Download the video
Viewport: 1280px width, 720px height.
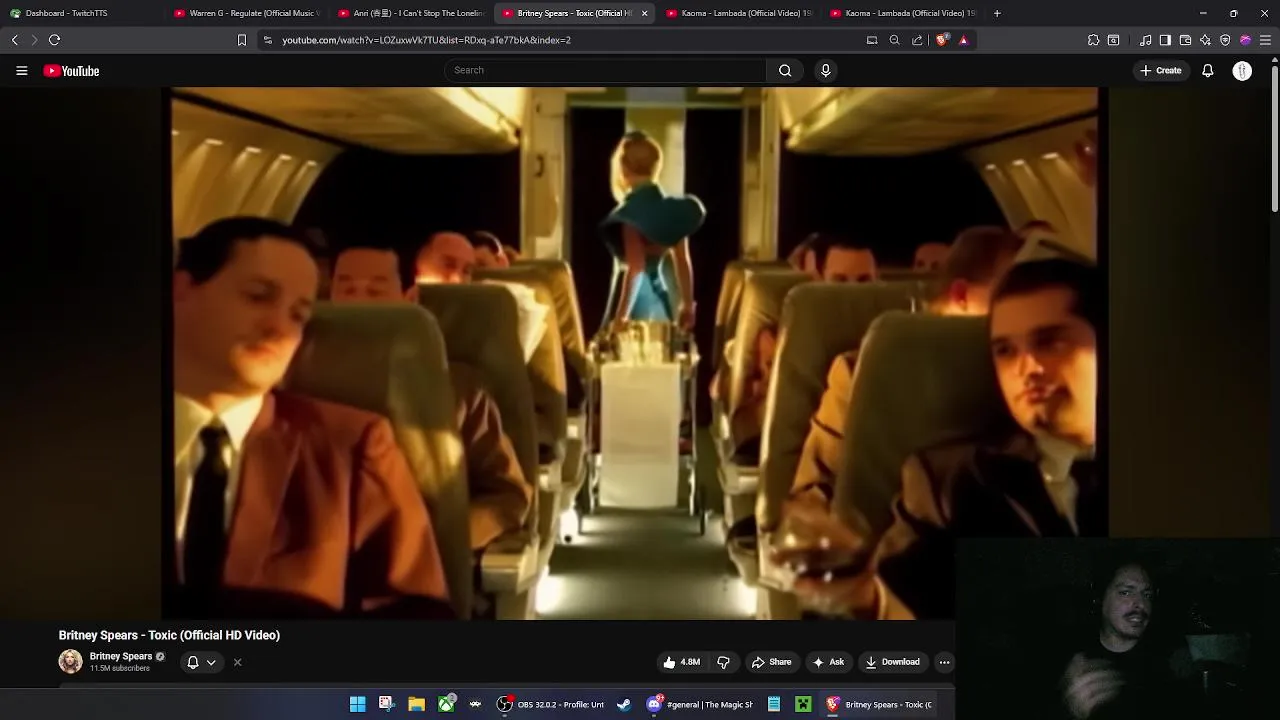(x=892, y=662)
